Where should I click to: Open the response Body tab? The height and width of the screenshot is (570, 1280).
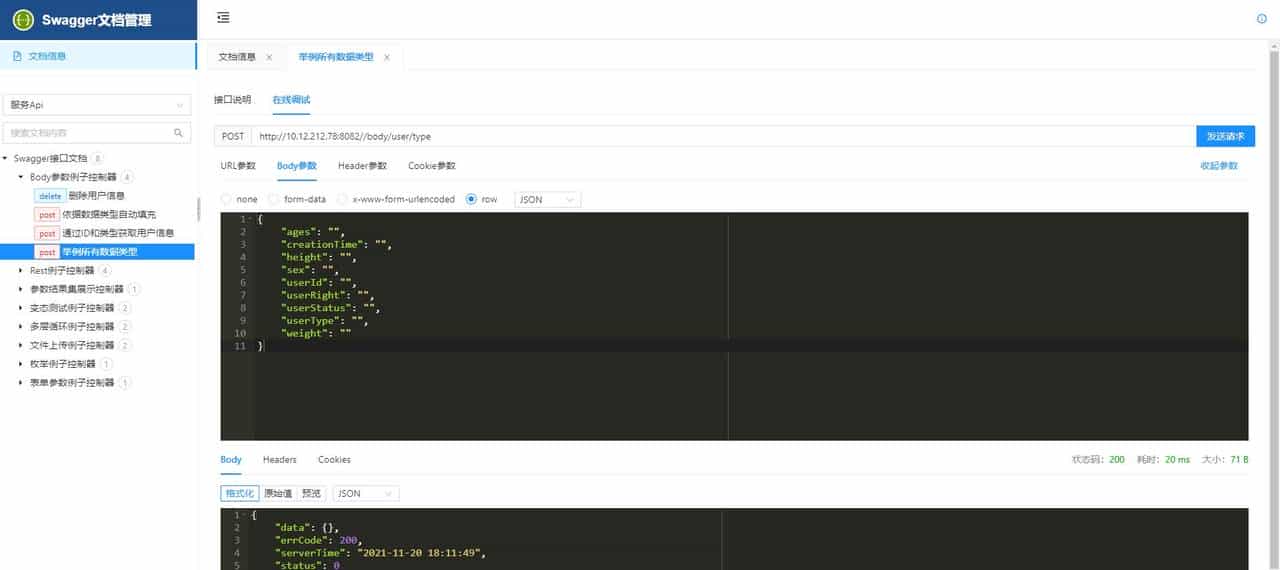pyautogui.click(x=231, y=460)
